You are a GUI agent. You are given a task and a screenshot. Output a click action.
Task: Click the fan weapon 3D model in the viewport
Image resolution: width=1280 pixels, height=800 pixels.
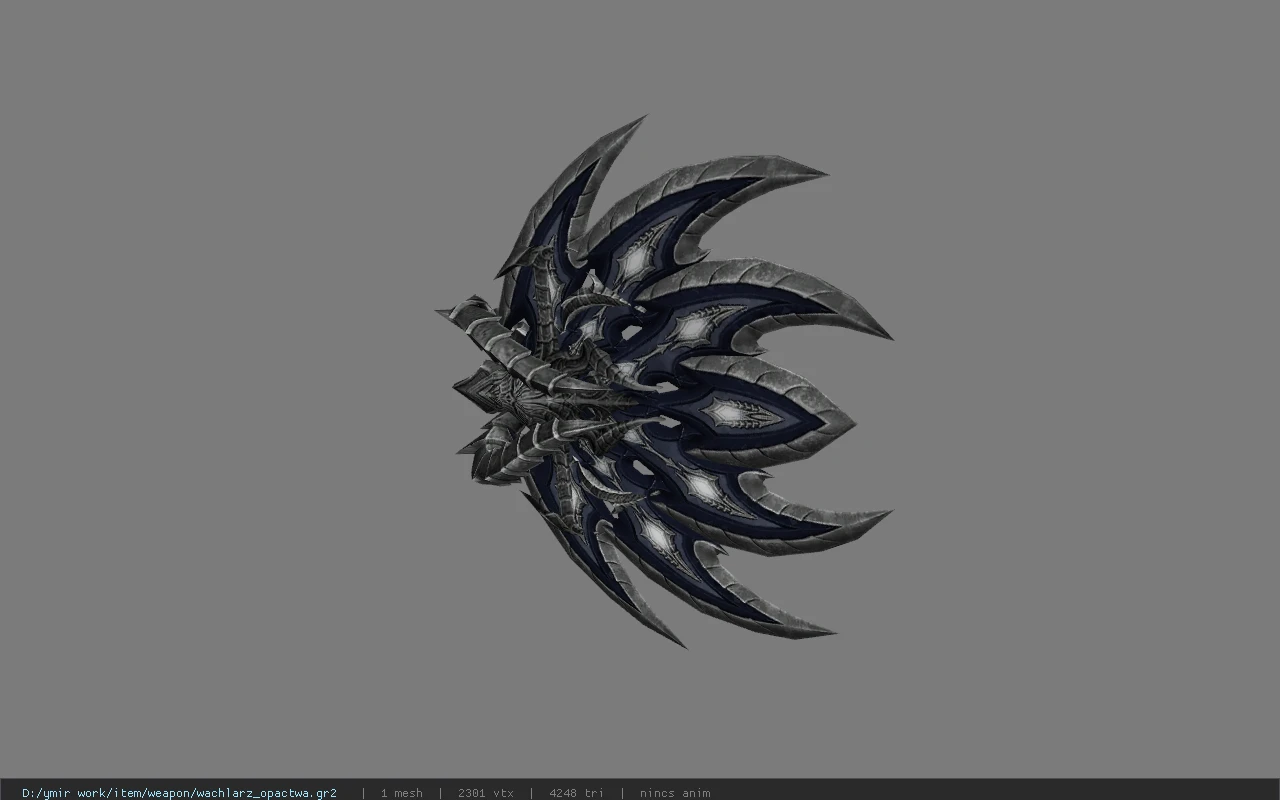click(663, 381)
